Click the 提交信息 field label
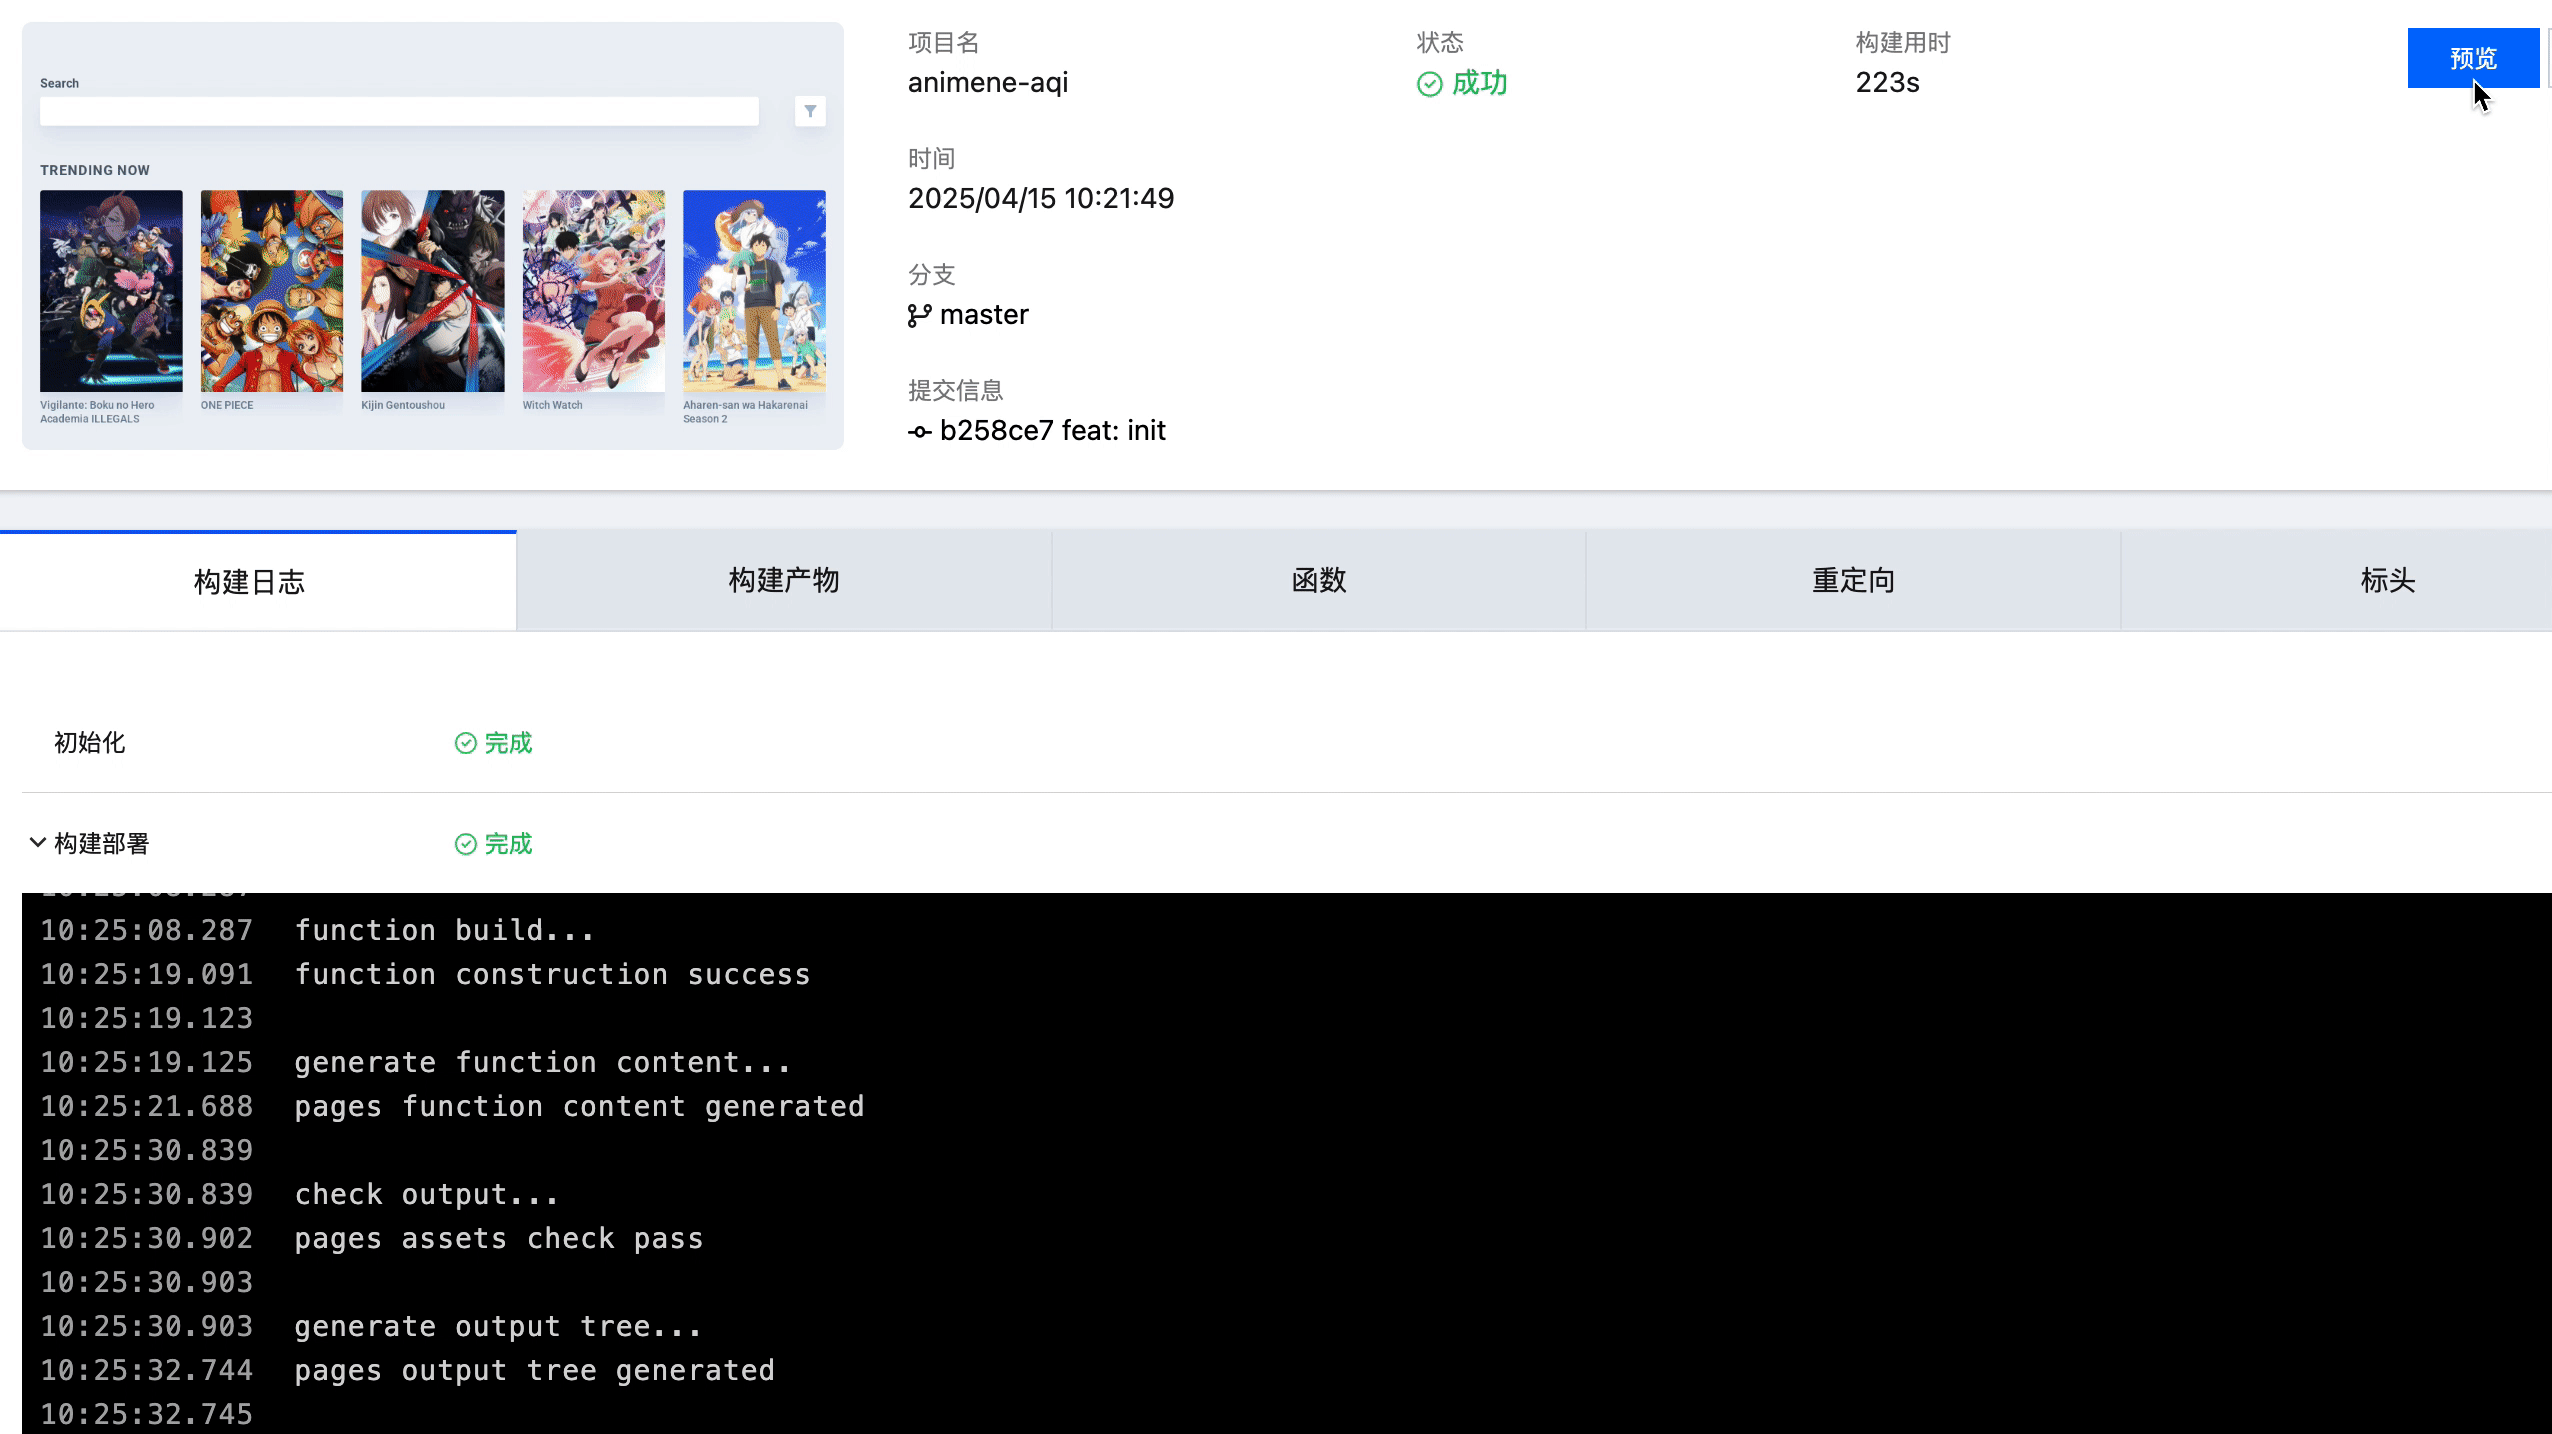 (x=955, y=390)
